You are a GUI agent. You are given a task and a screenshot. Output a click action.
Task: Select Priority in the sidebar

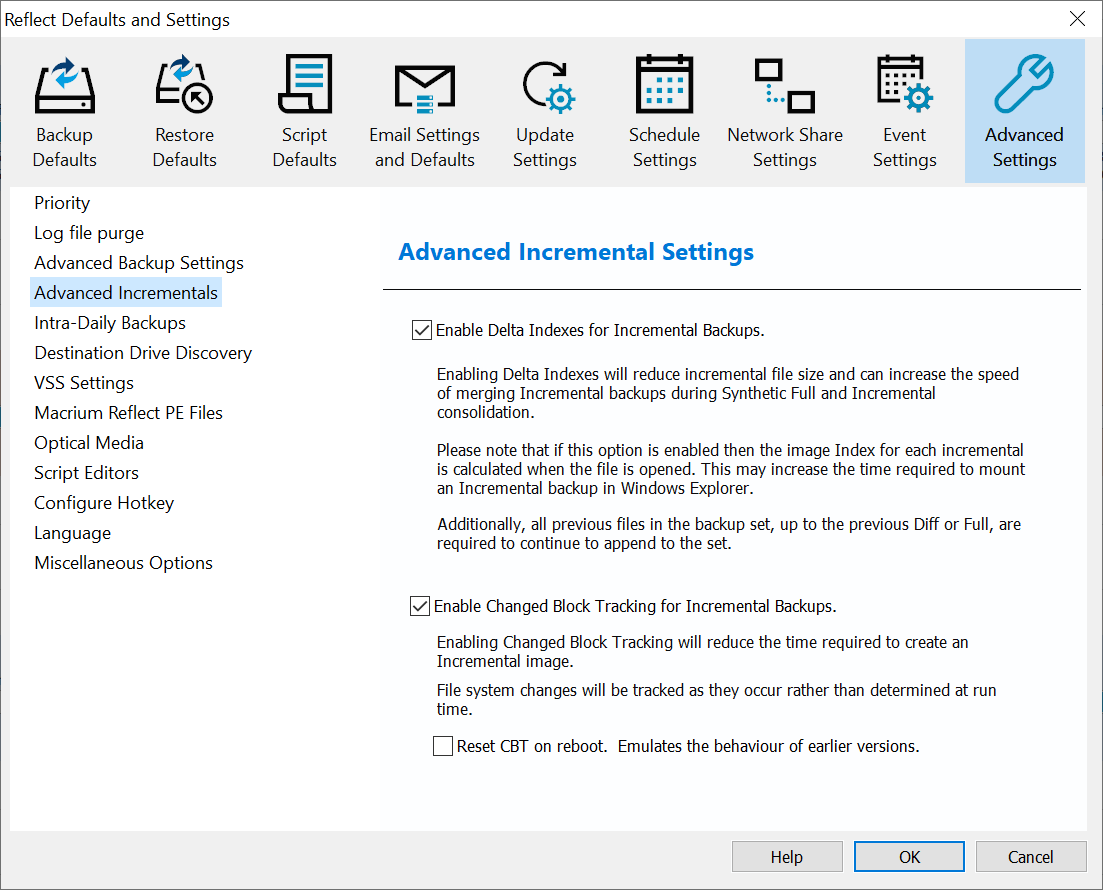coord(62,203)
